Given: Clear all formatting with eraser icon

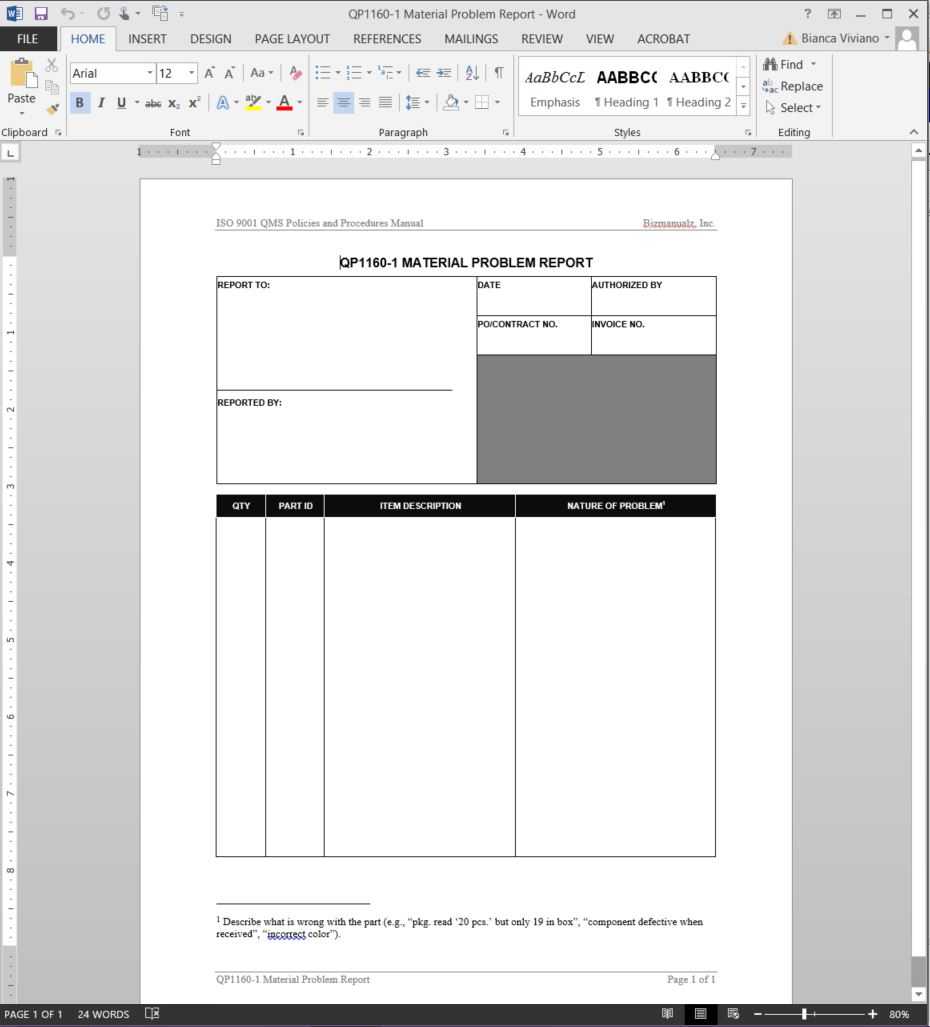Looking at the screenshot, I should tap(295, 73).
